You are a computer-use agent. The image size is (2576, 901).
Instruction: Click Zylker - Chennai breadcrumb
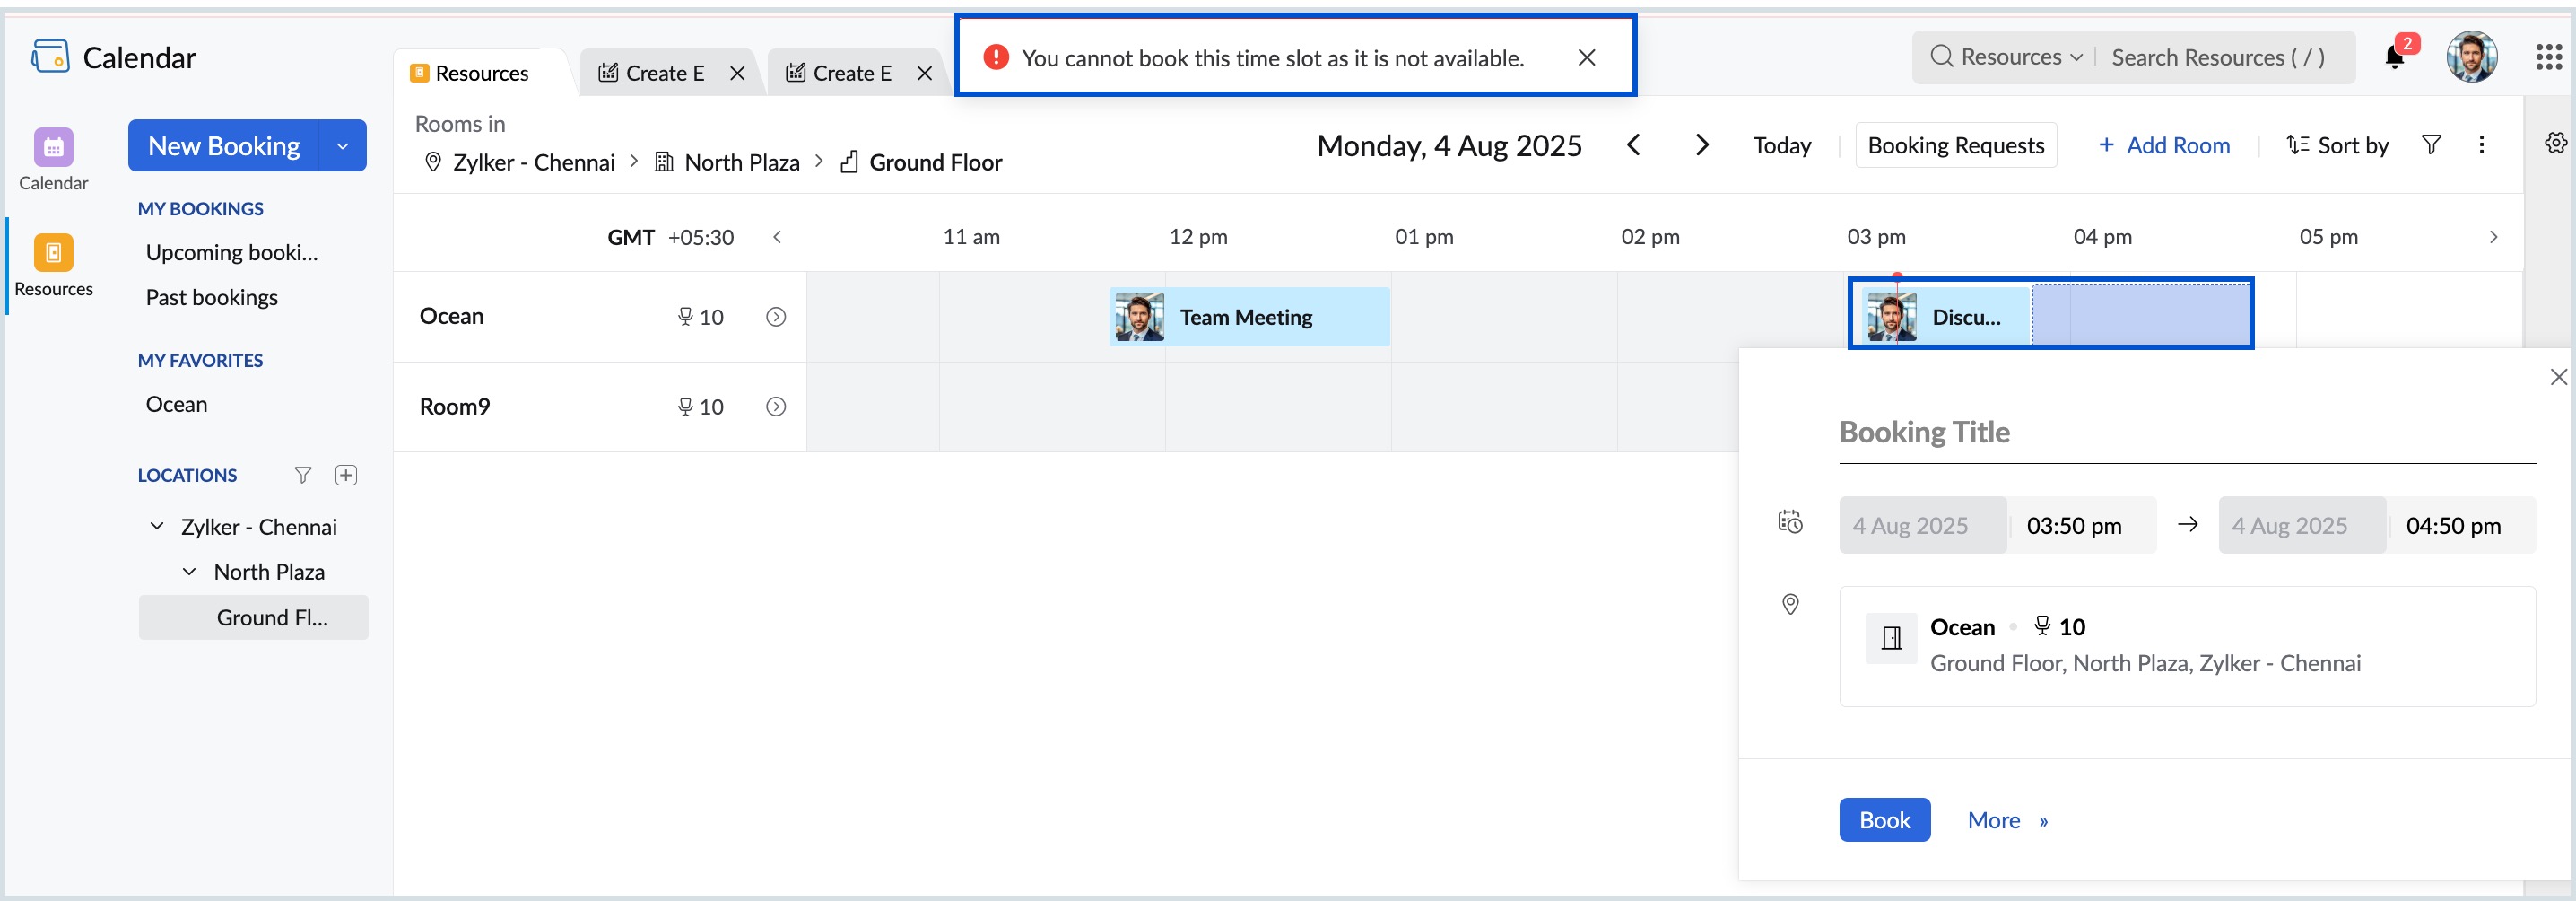tap(533, 162)
